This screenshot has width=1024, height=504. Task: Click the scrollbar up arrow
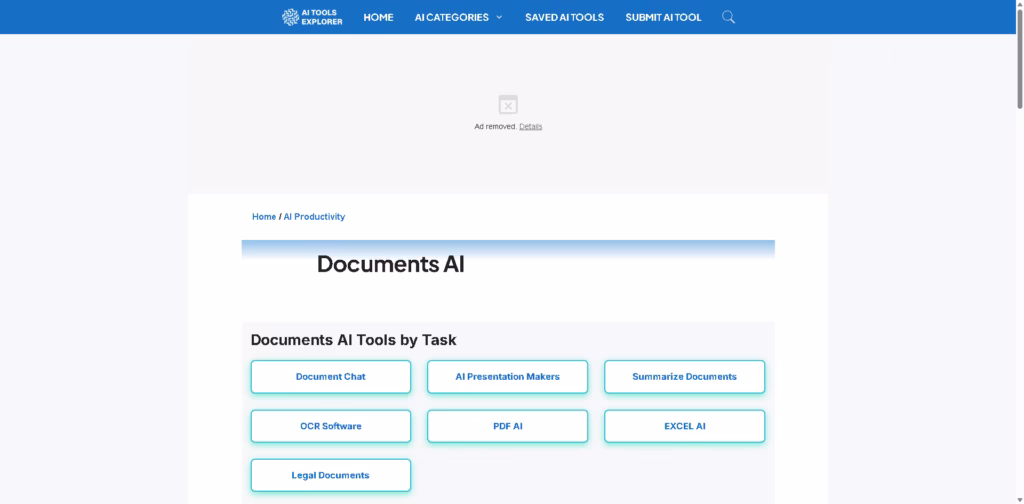click(x=1019, y=5)
